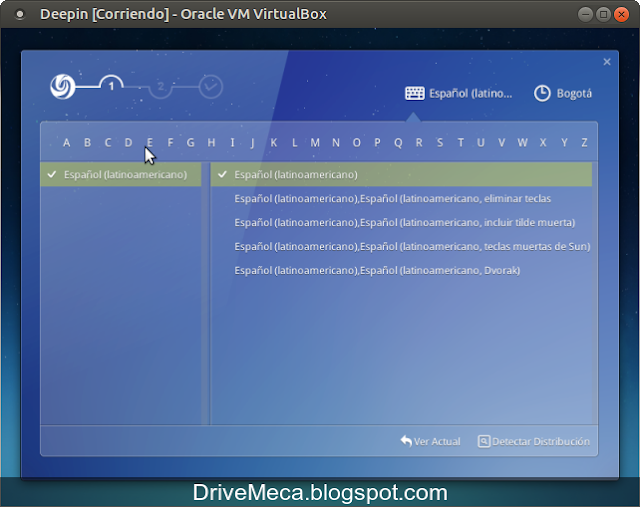The width and height of the screenshot is (640, 507).
Task: Choose letter M in alphabet index
Action: [315, 142]
